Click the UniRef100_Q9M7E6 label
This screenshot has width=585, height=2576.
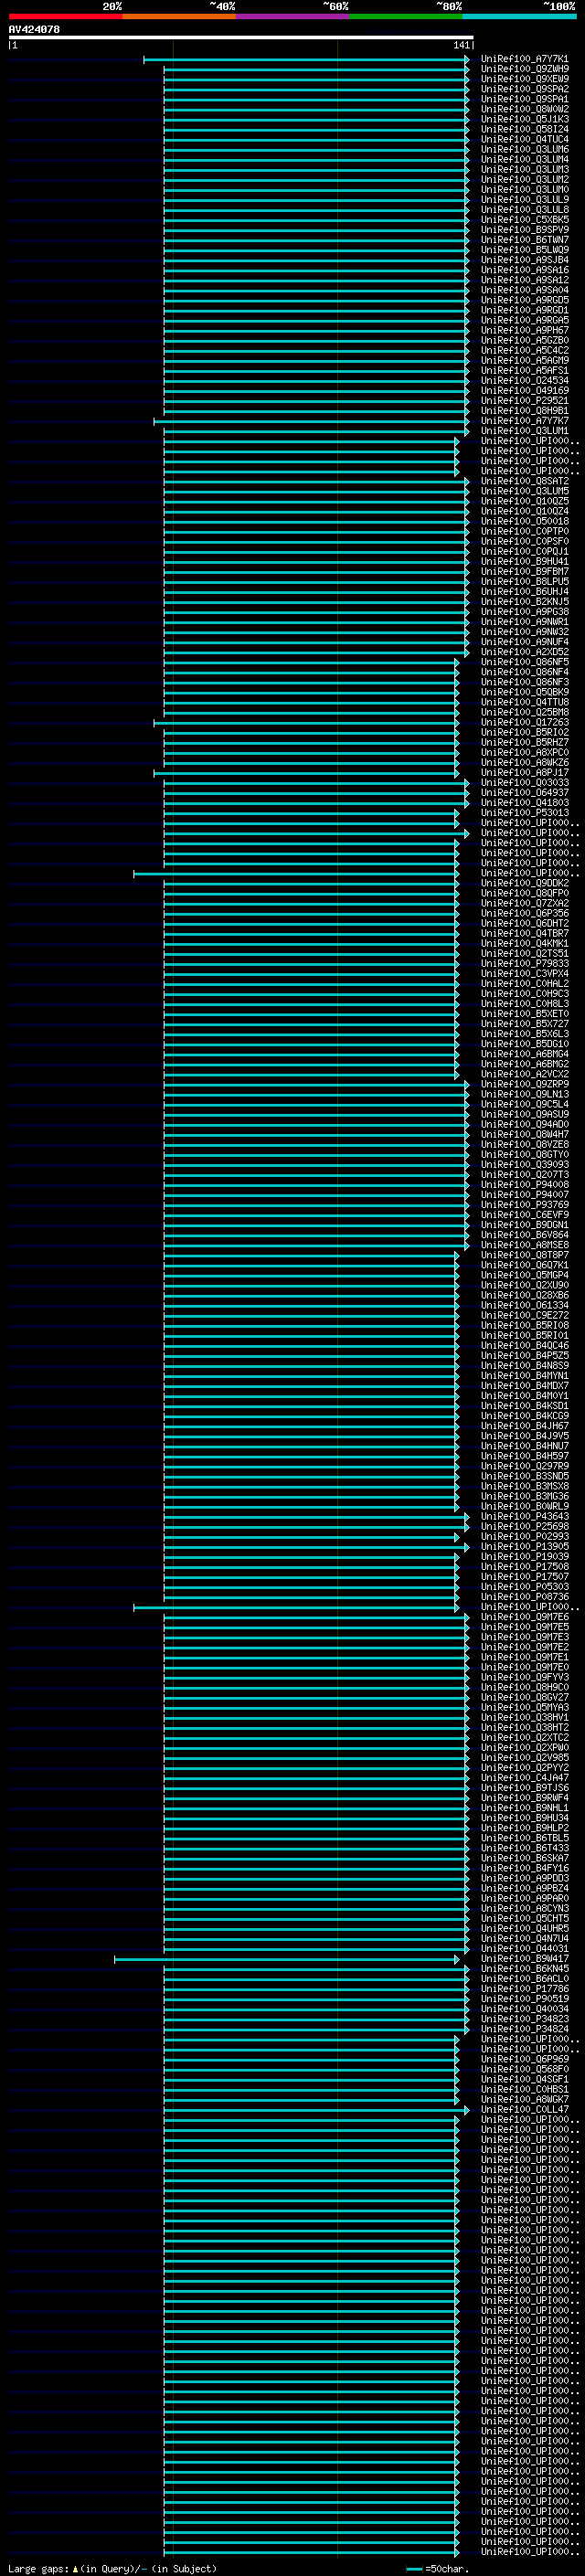(x=524, y=1617)
